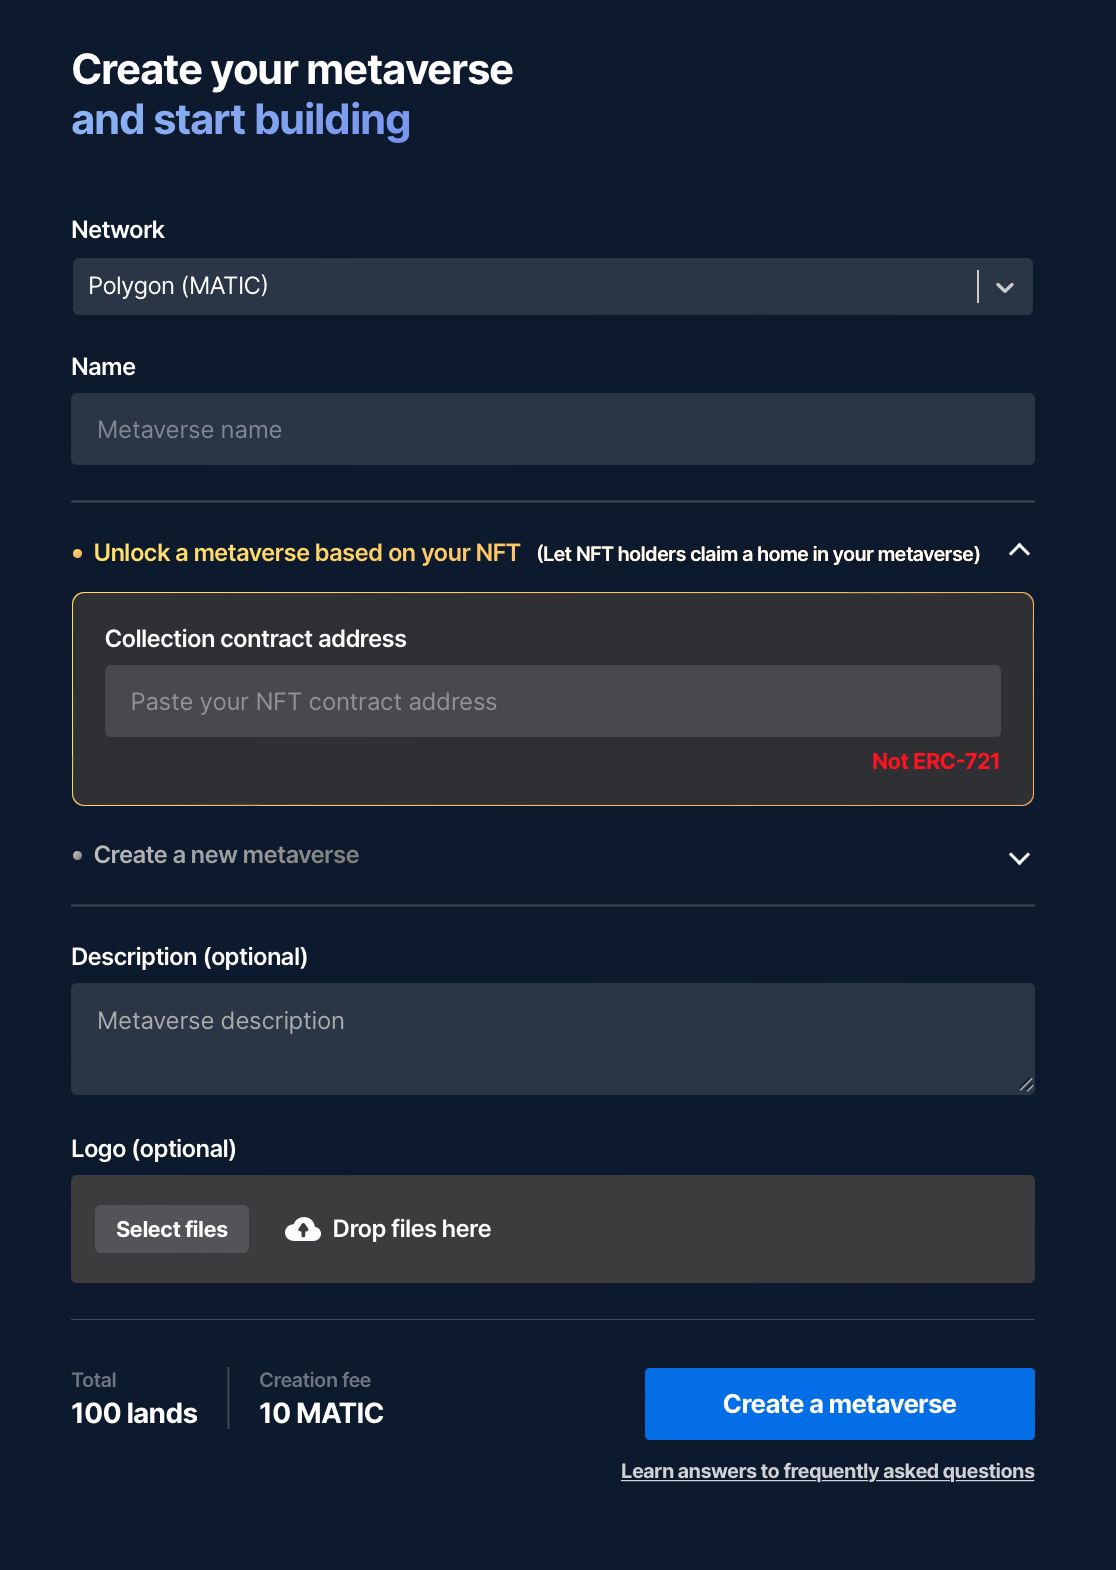Click the Not ERC-721 error message
1116x1570 pixels.
click(x=936, y=761)
